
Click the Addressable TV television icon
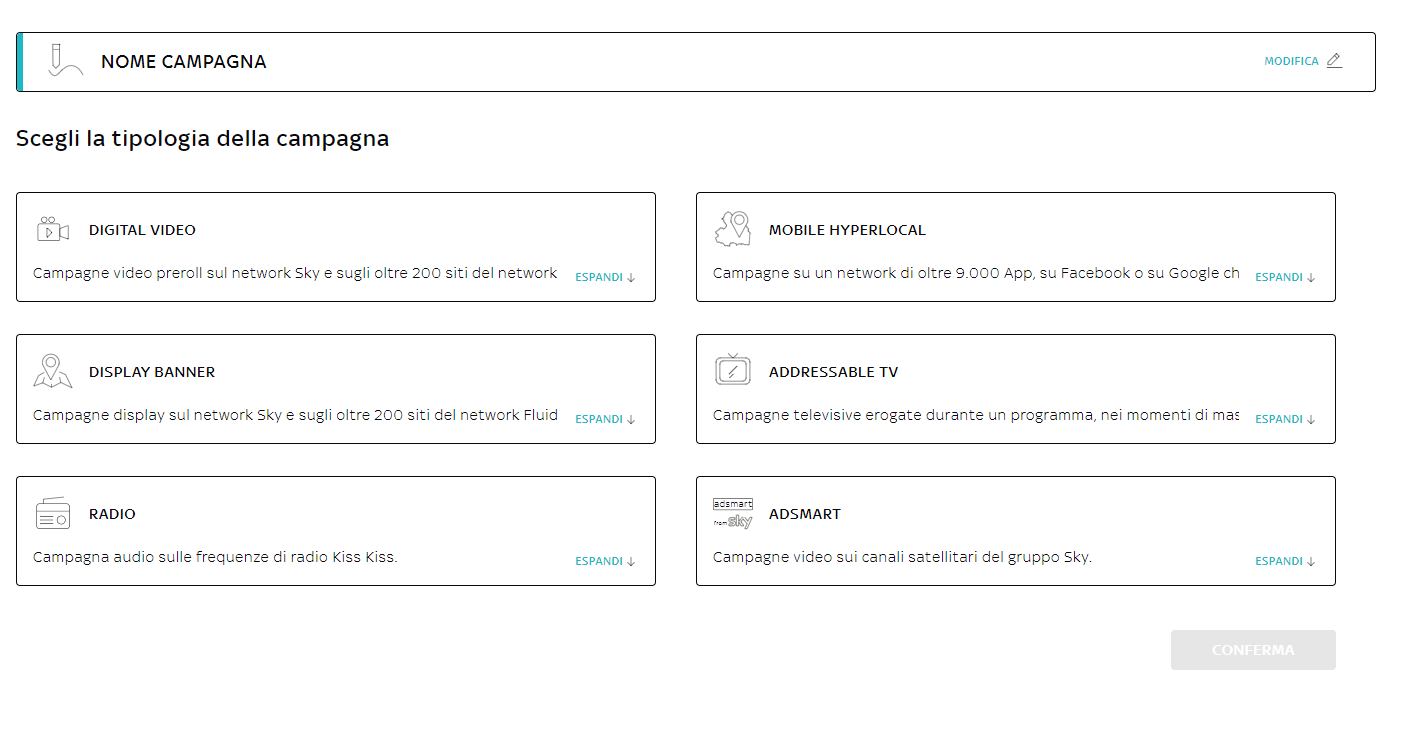pyautogui.click(x=733, y=370)
